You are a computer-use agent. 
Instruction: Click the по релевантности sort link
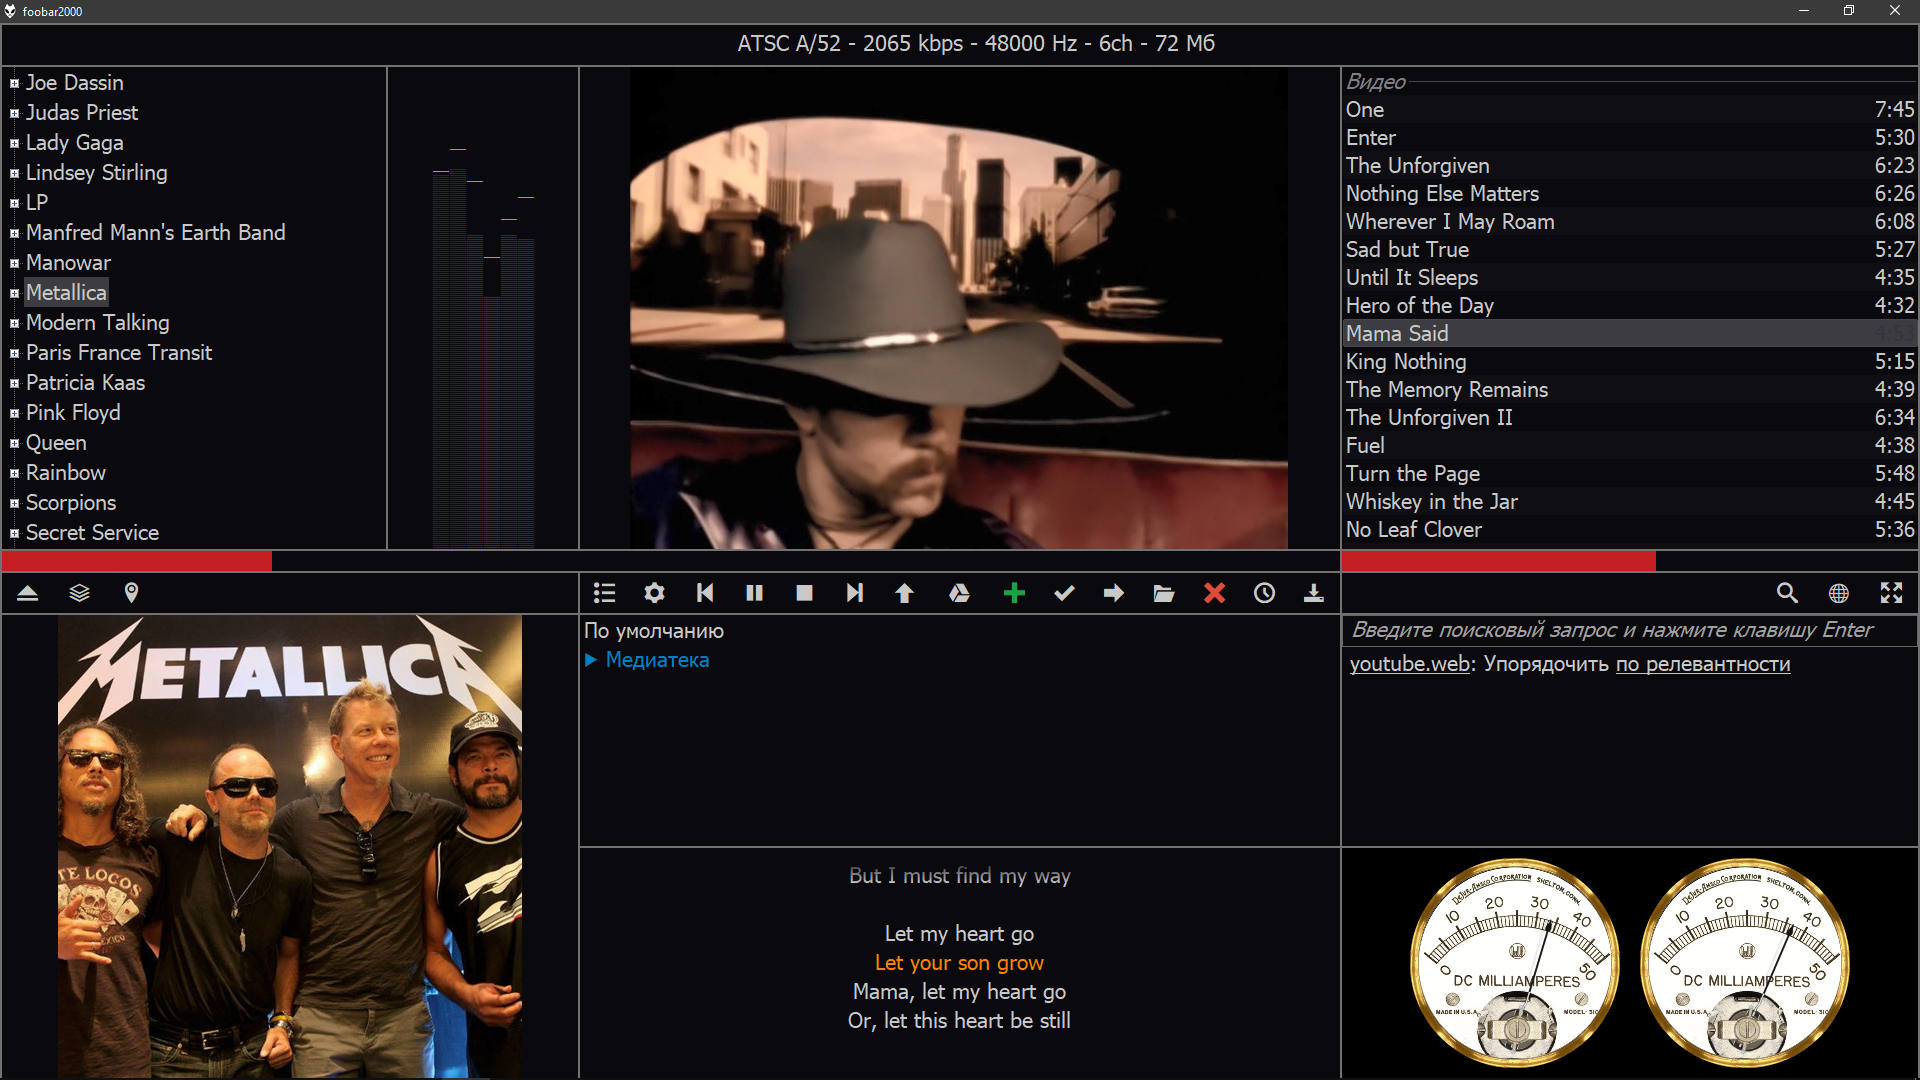pyautogui.click(x=1702, y=664)
